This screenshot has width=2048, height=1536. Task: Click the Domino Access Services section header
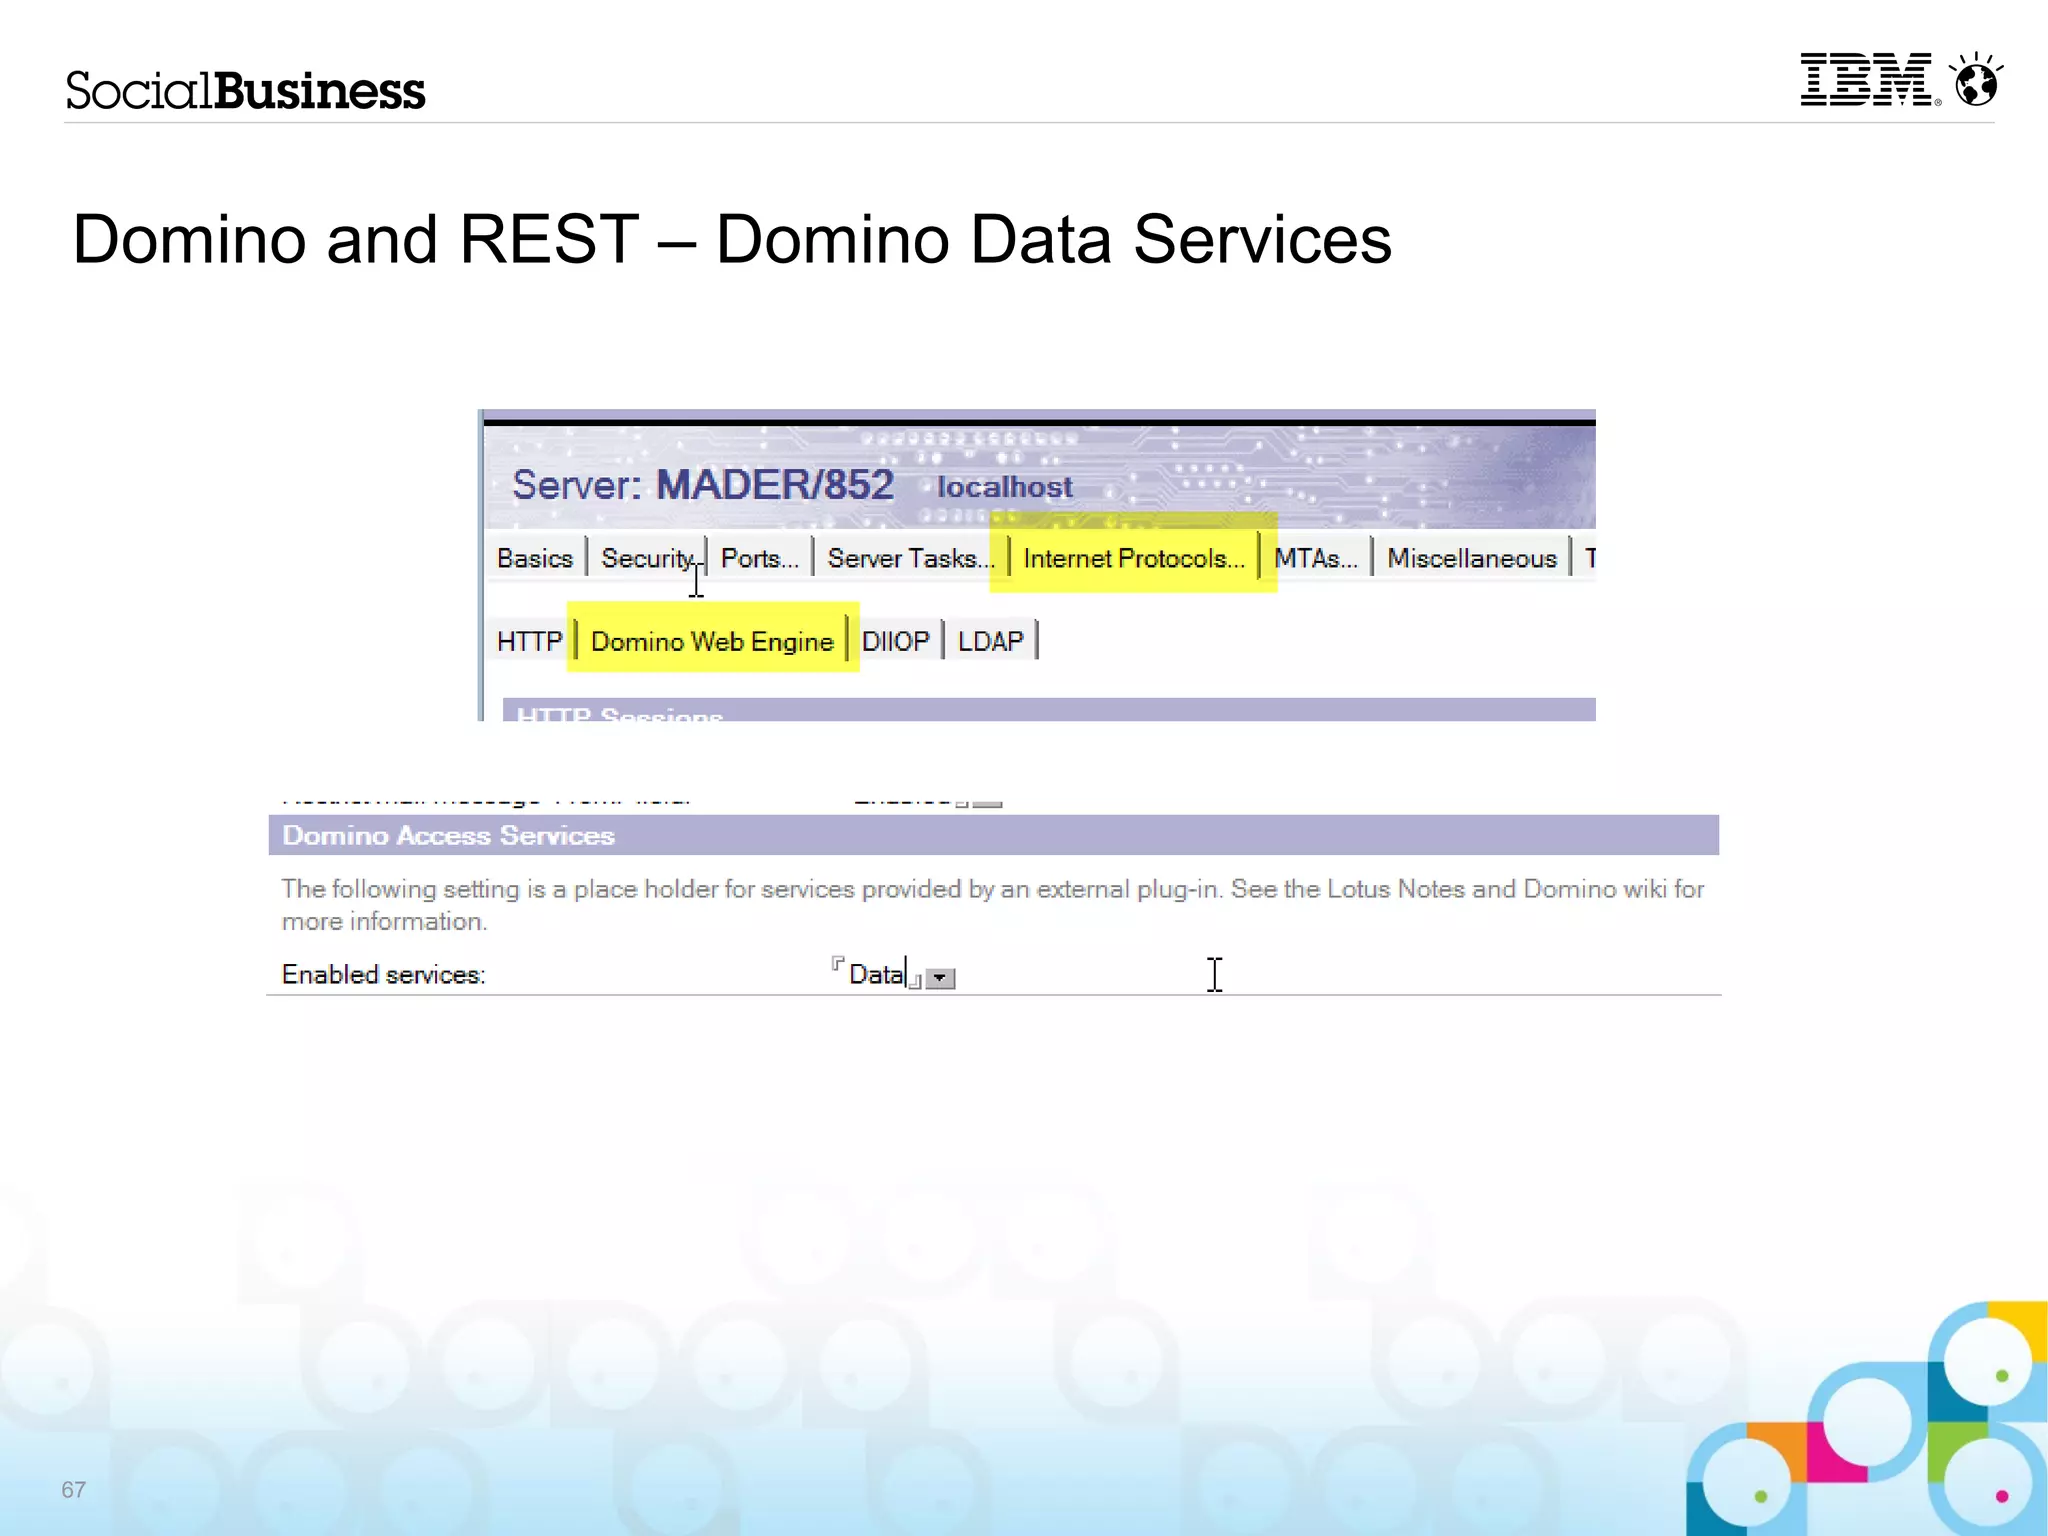coord(994,835)
